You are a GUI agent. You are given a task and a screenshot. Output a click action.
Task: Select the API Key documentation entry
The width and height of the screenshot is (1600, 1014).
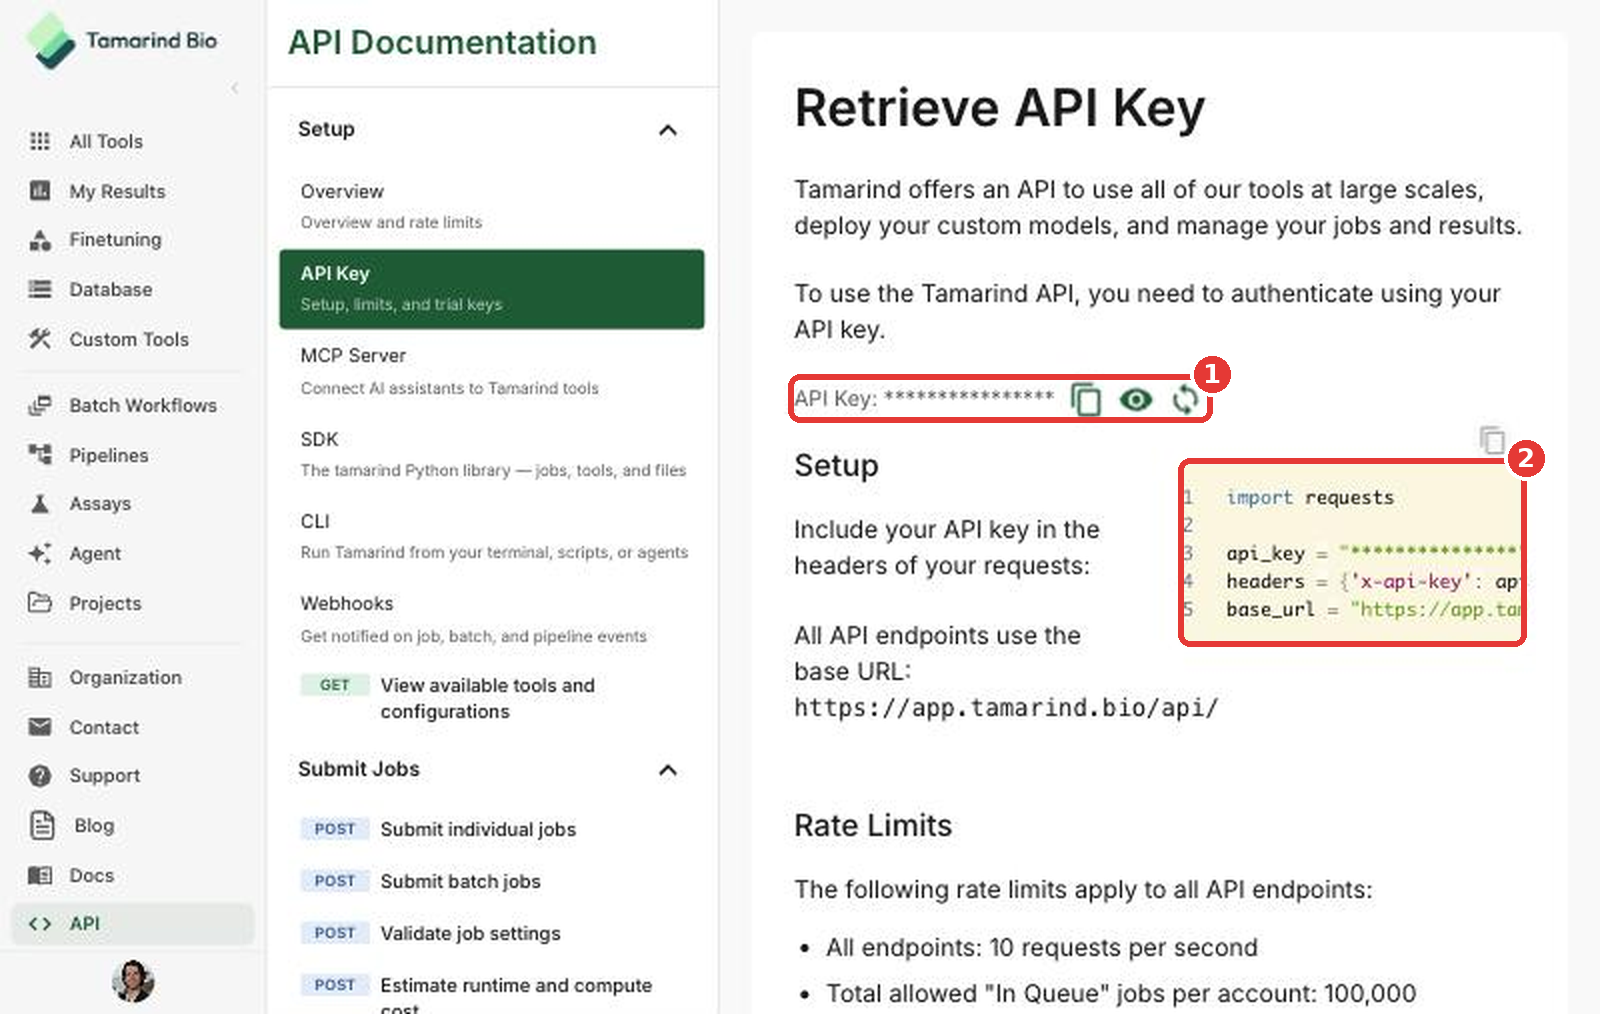pos(492,289)
